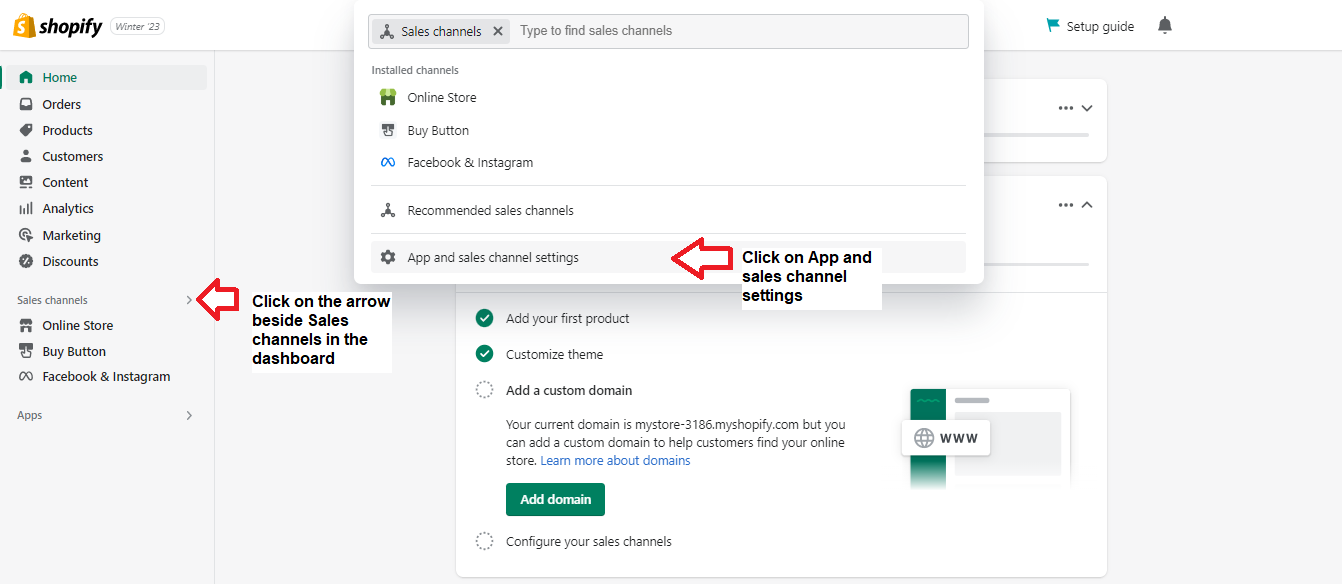Click the globe www domain illustration
This screenshot has width=1342, height=584.
pyautogui.click(x=946, y=438)
